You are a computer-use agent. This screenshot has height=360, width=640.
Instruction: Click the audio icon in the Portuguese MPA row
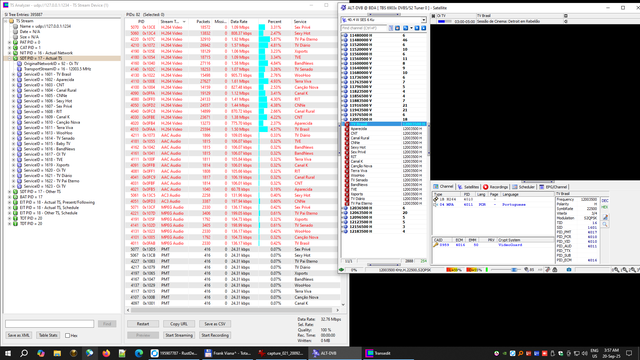pos(436,204)
